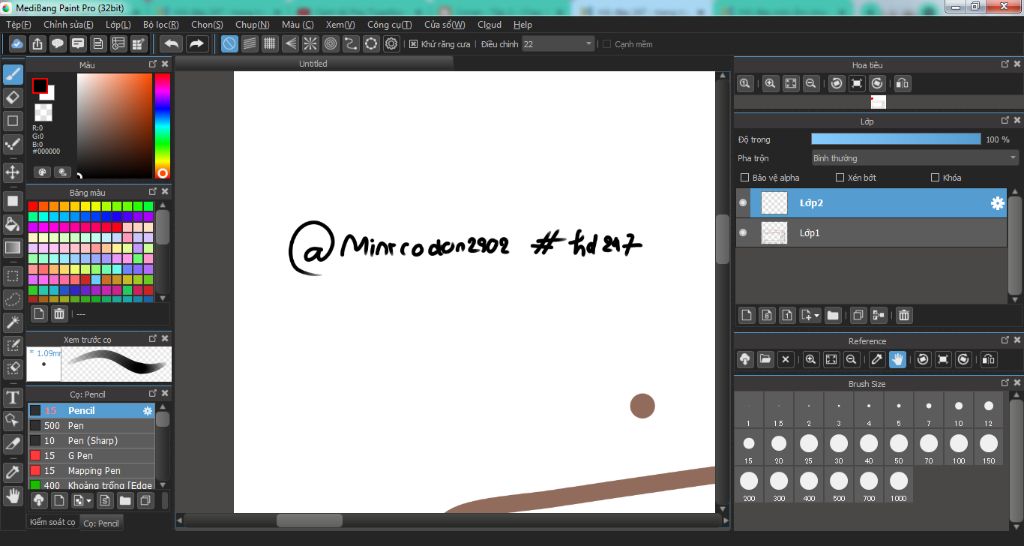Click the Lớp2 layer thumbnail

click(774, 203)
